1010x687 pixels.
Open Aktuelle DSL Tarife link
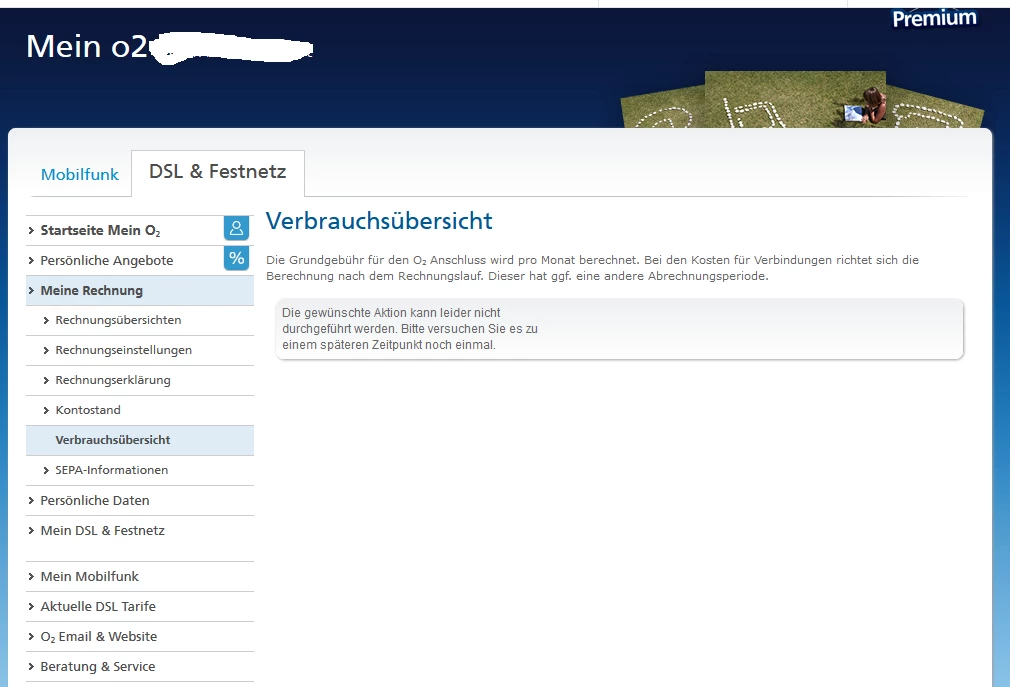coord(98,607)
